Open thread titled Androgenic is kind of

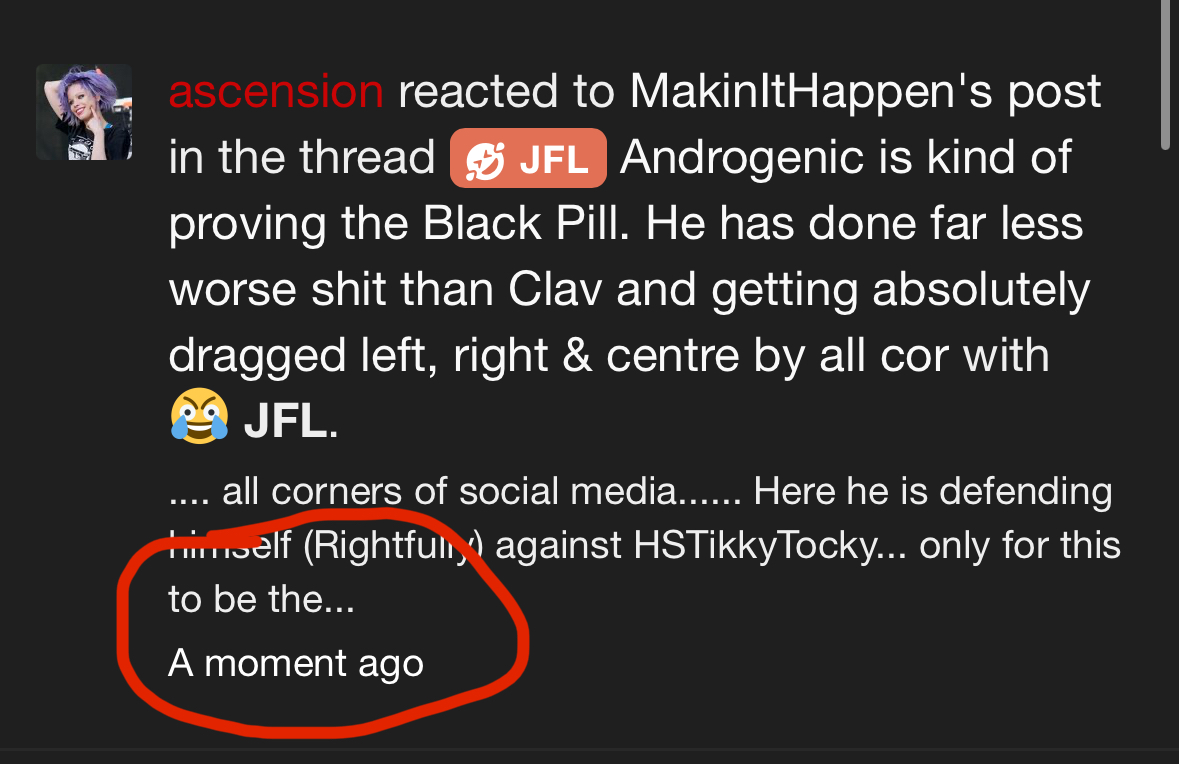(846, 157)
